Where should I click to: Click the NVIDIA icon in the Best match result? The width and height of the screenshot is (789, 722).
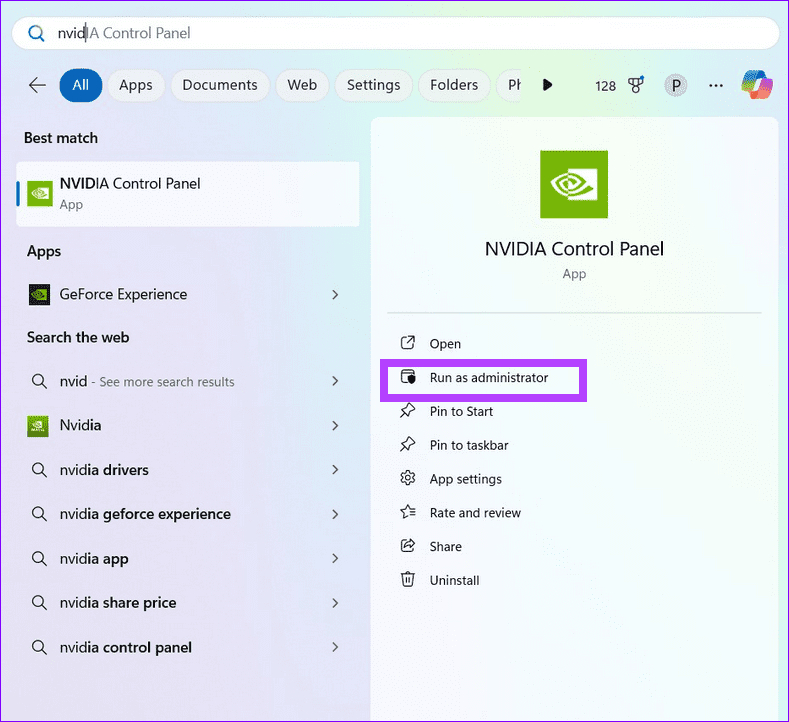[x=40, y=194]
